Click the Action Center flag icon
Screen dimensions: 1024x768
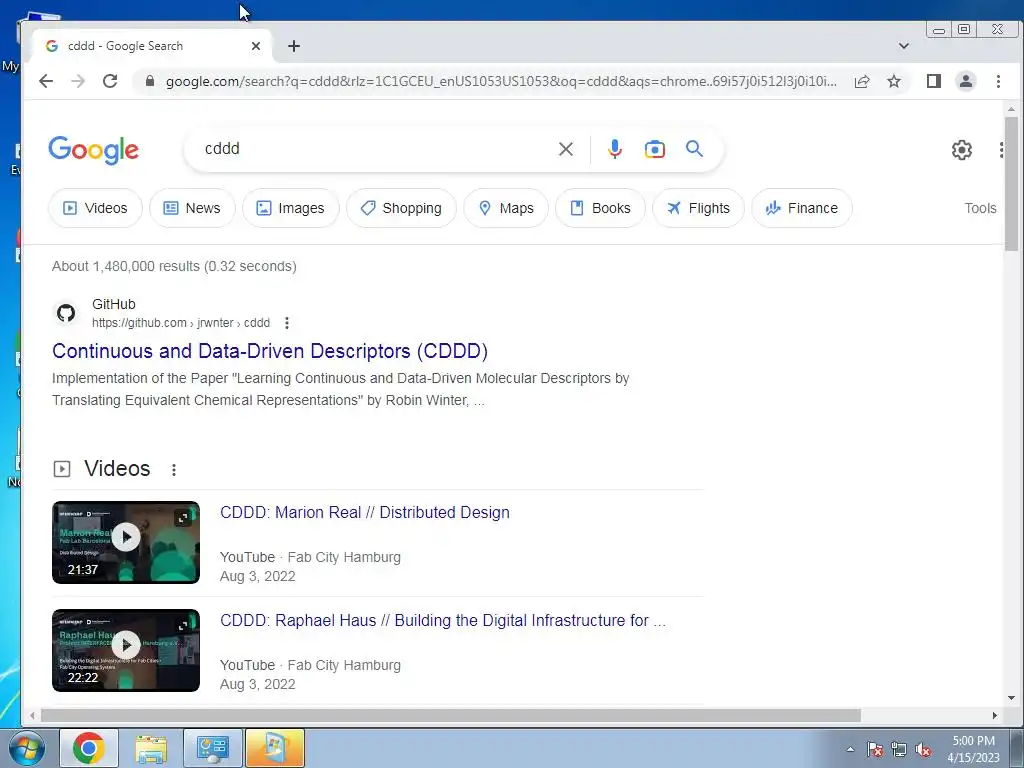[875, 750]
